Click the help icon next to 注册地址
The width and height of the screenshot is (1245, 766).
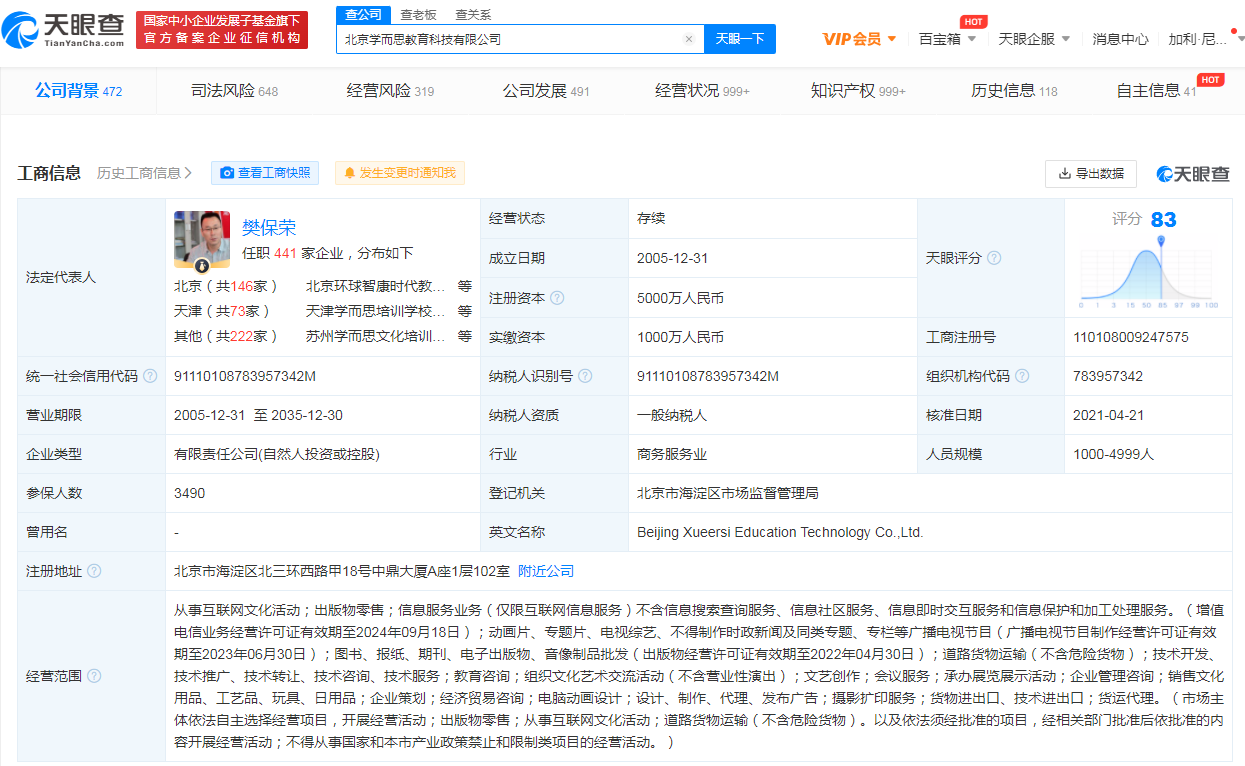point(94,571)
